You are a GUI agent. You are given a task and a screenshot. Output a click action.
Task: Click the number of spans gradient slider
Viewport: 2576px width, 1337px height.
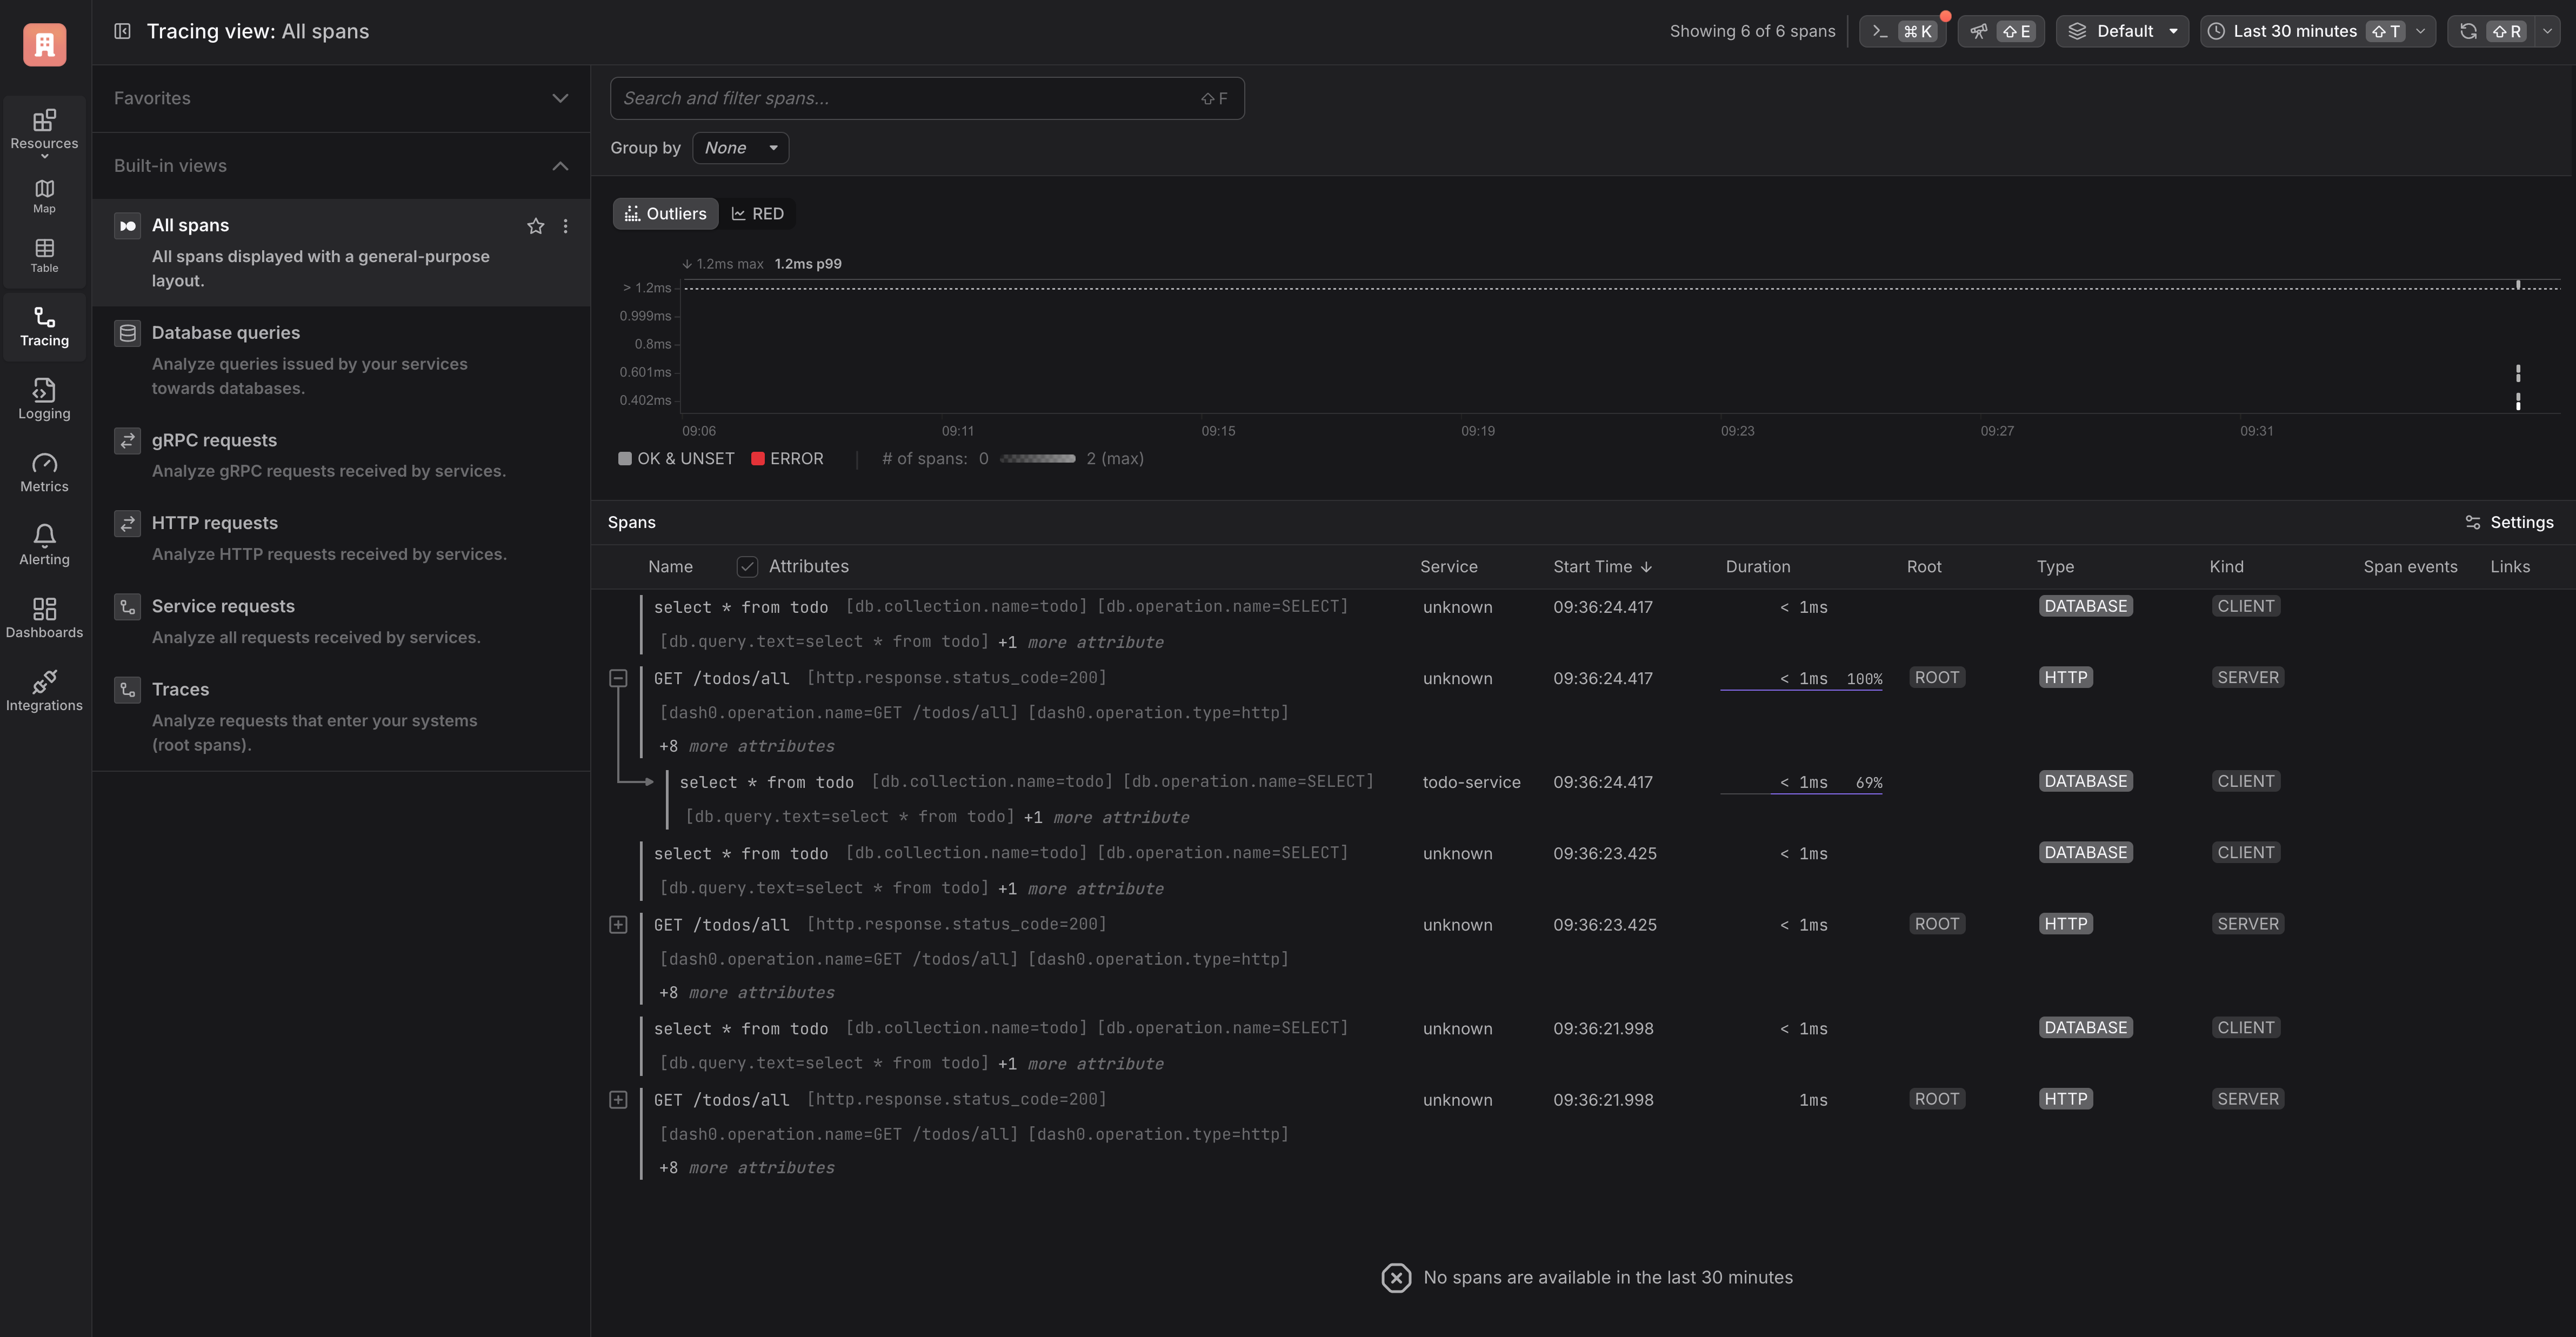pyautogui.click(x=1037, y=459)
